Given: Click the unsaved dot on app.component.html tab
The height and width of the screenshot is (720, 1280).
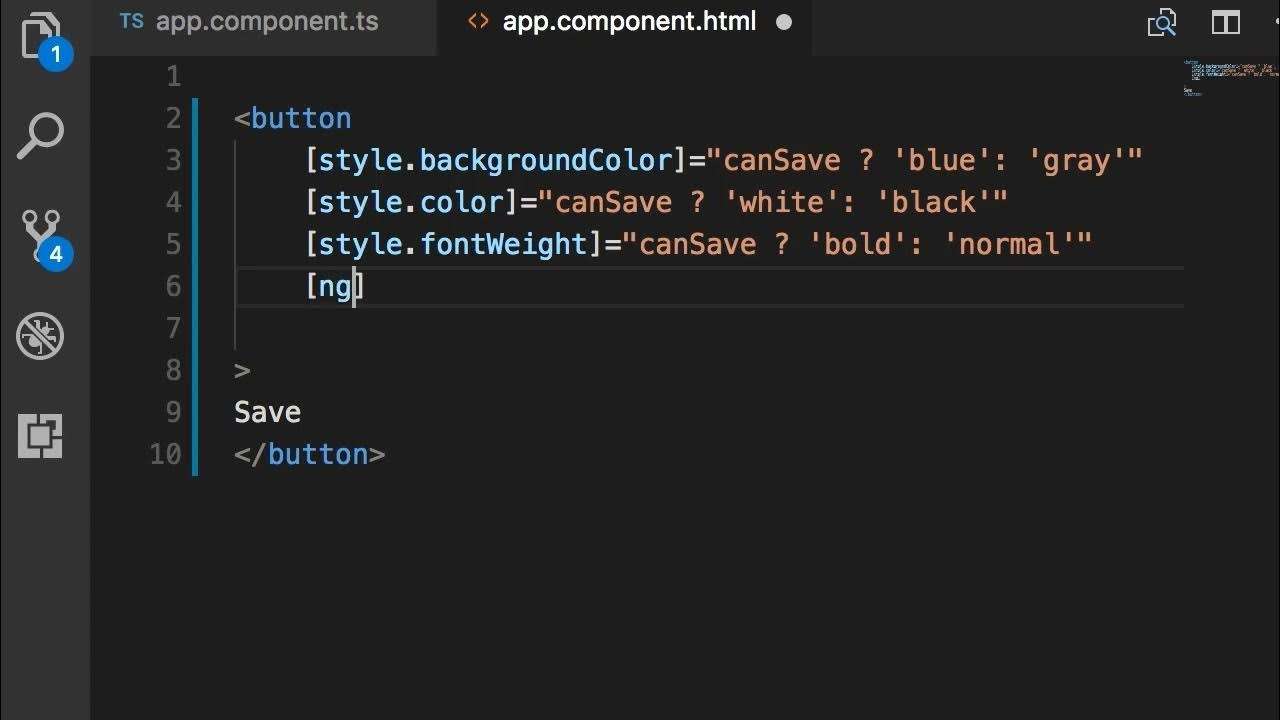Looking at the screenshot, I should [x=784, y=22].
